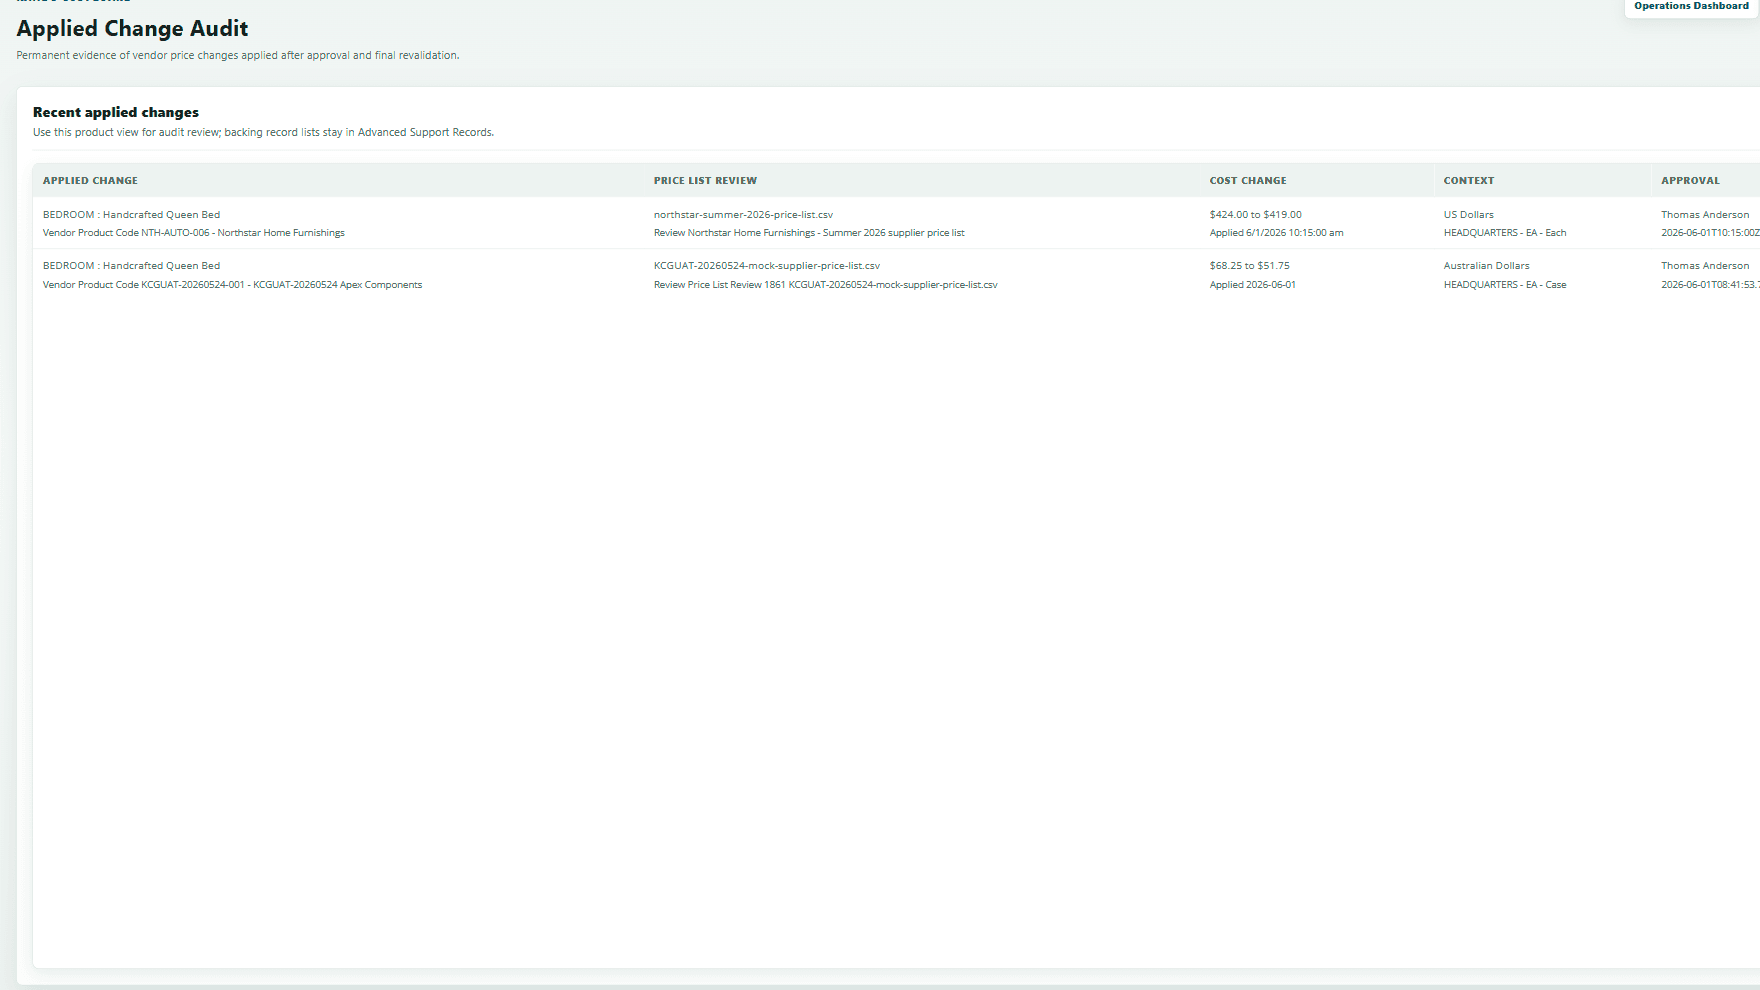
Task: Open HEADQUARTERS - EA - Case context
Action: pyautogui.click(x=1505, y=285)
